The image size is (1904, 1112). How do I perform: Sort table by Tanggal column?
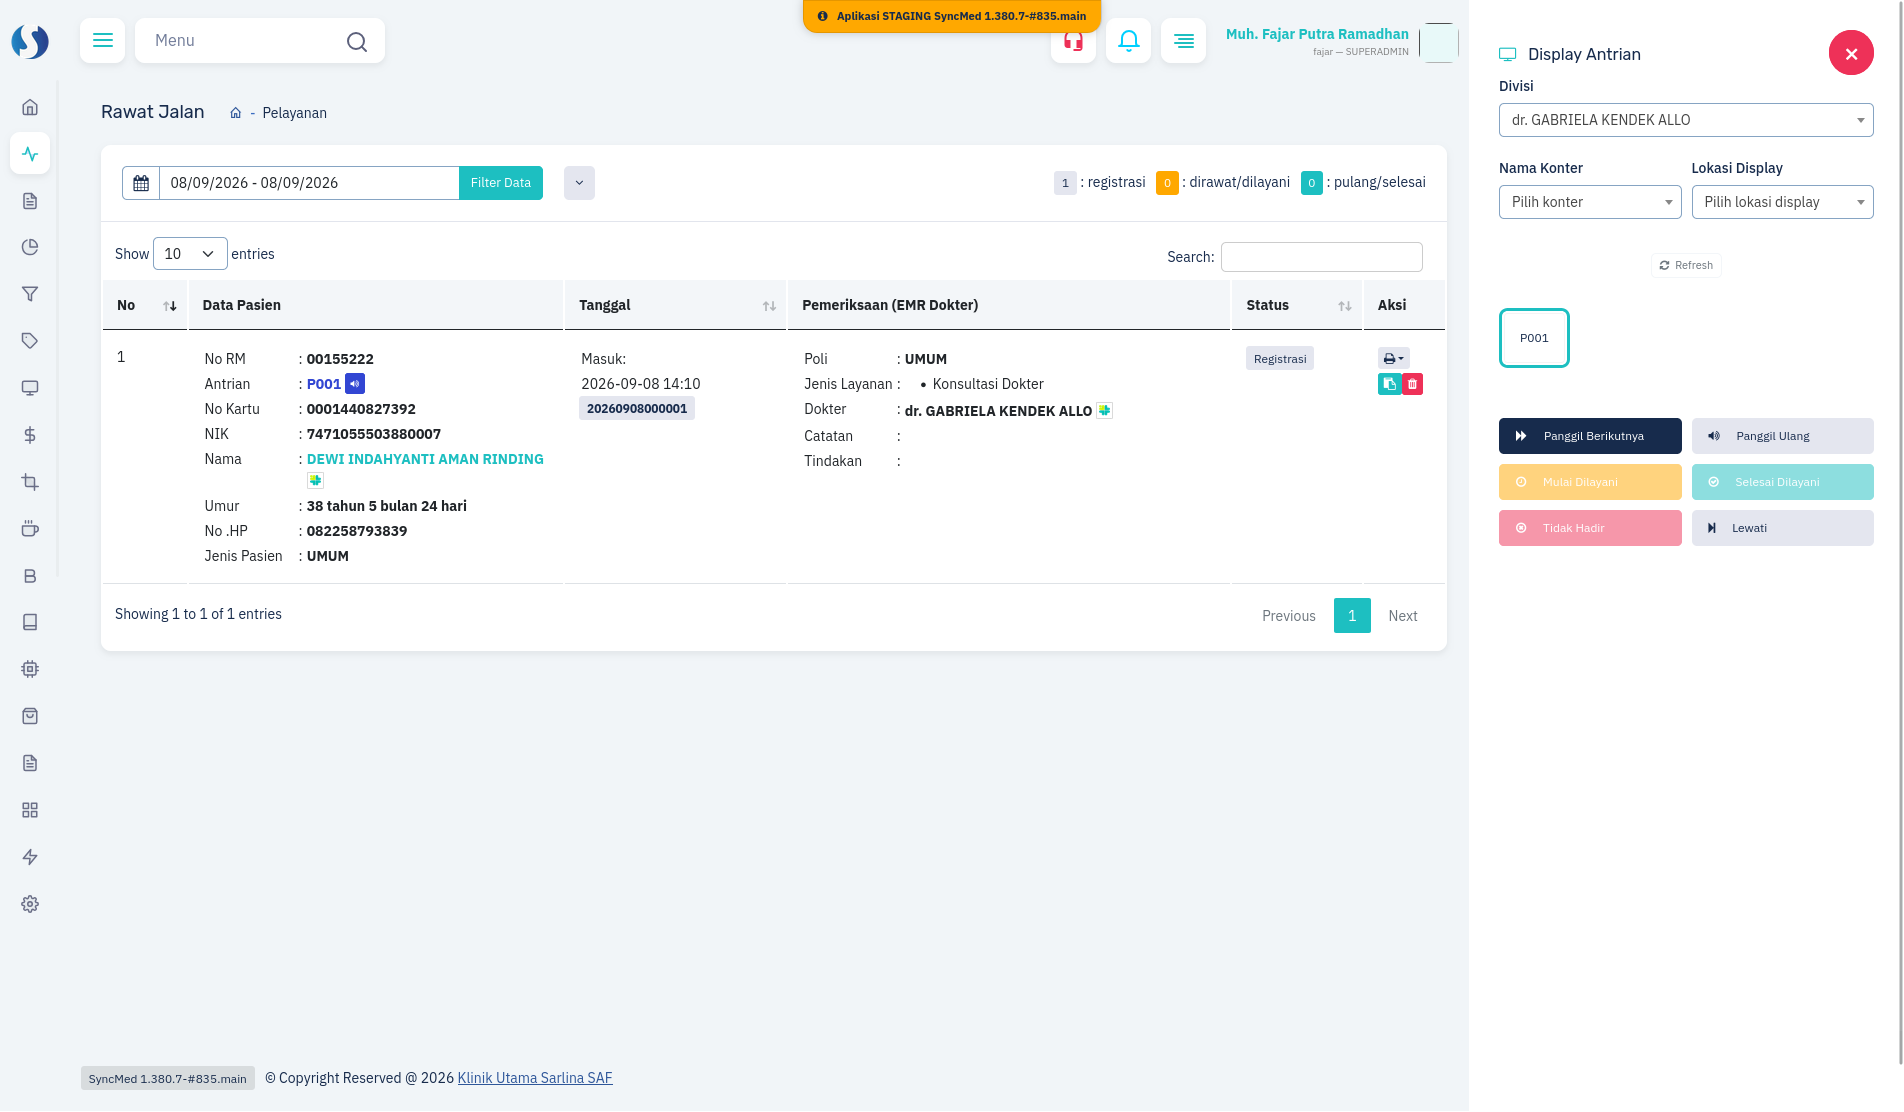(675, 305)
